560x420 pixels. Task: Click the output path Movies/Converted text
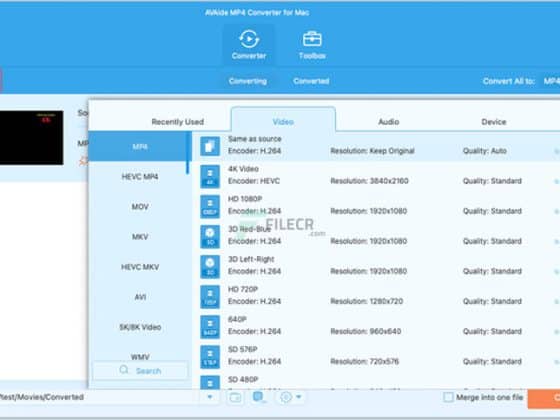pyautogui.click(x=42, y=397)
